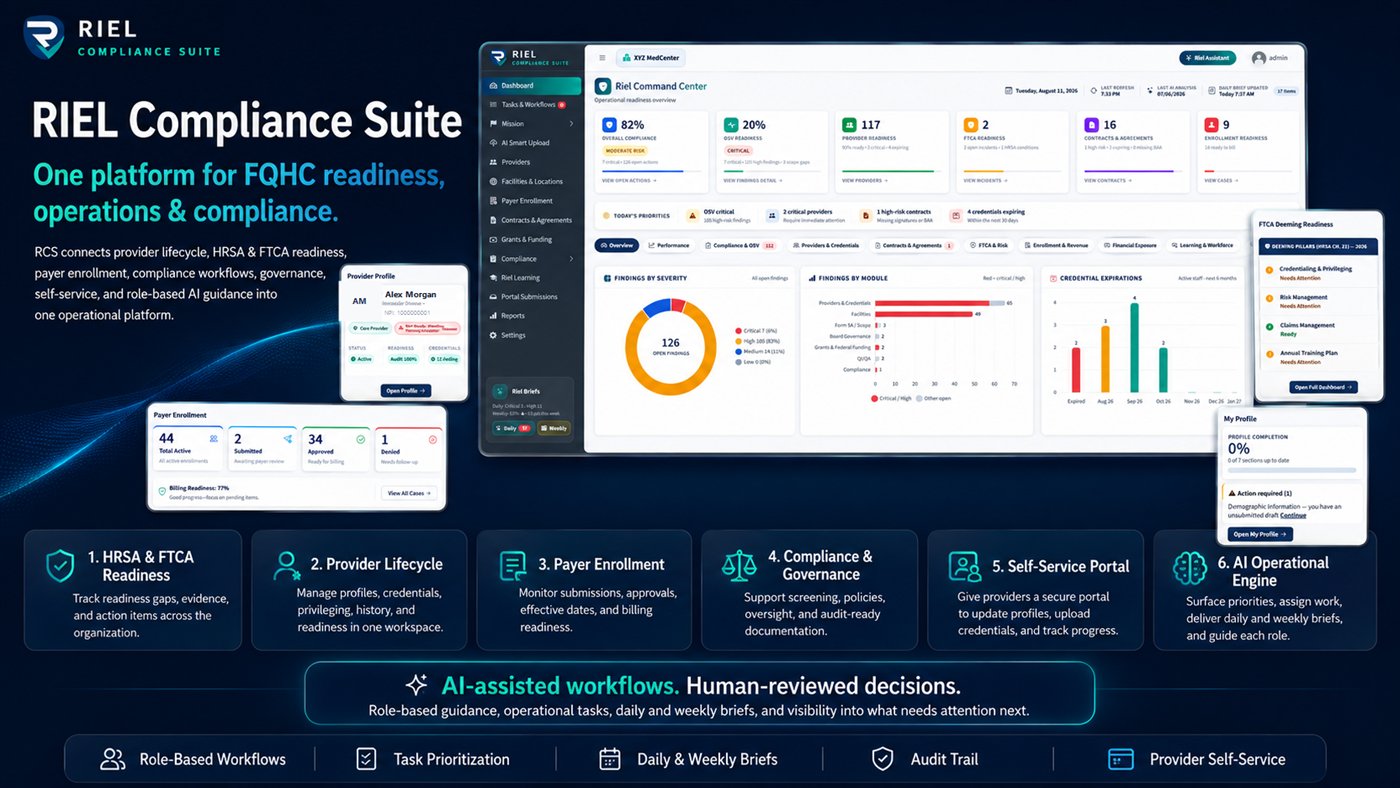Click the Riel Command Center shield icon
The height and width of the screenshot is (788, 1400).
pos(603,87)
